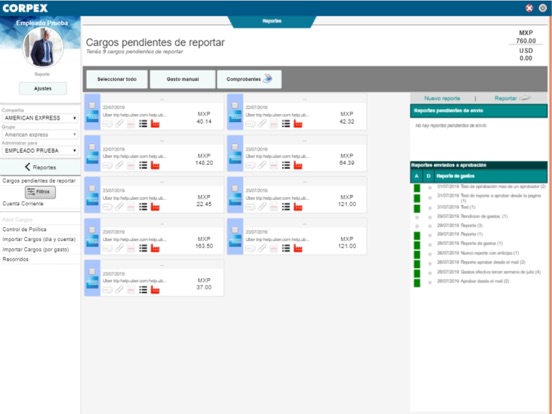Click the red factory icon on 40.14 charge
The image size is (552, 414).
[155, 124]
